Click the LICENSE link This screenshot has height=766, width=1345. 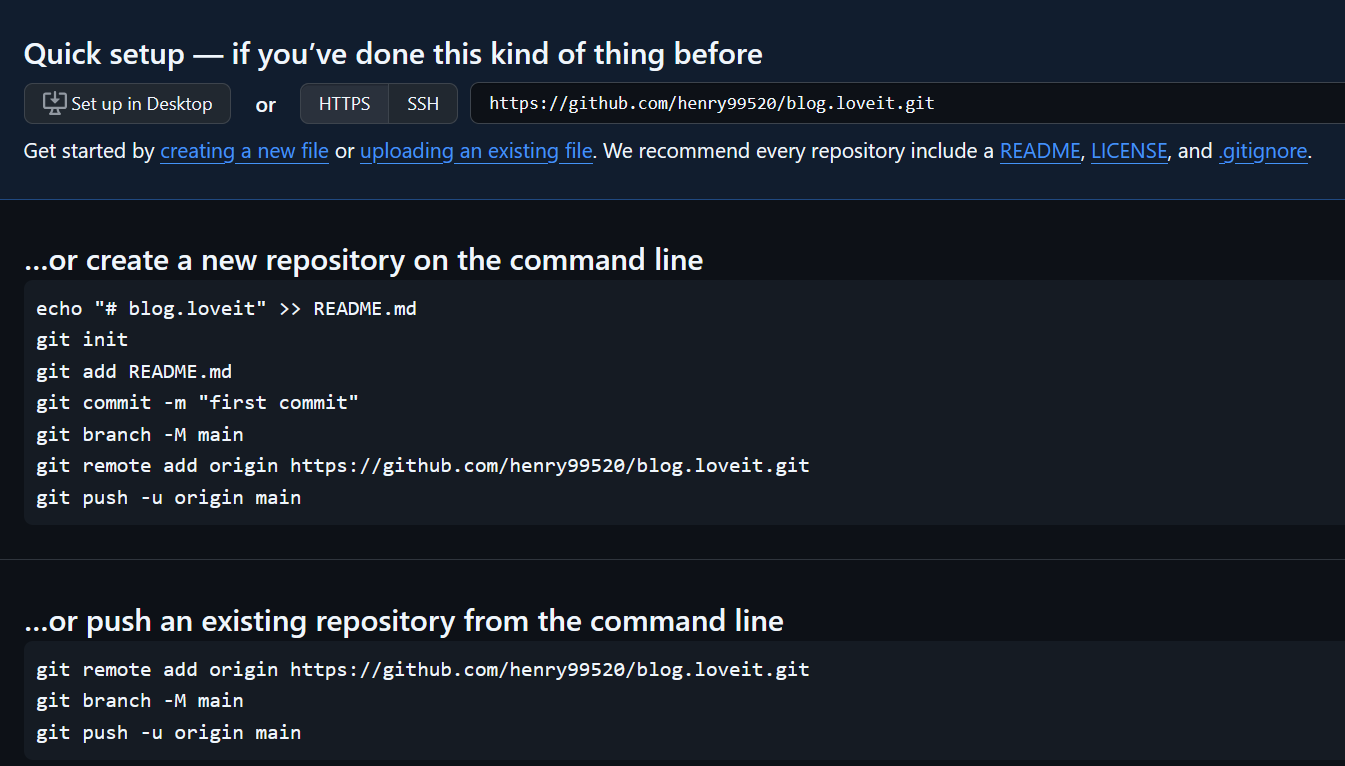[x=1129, y=152]
